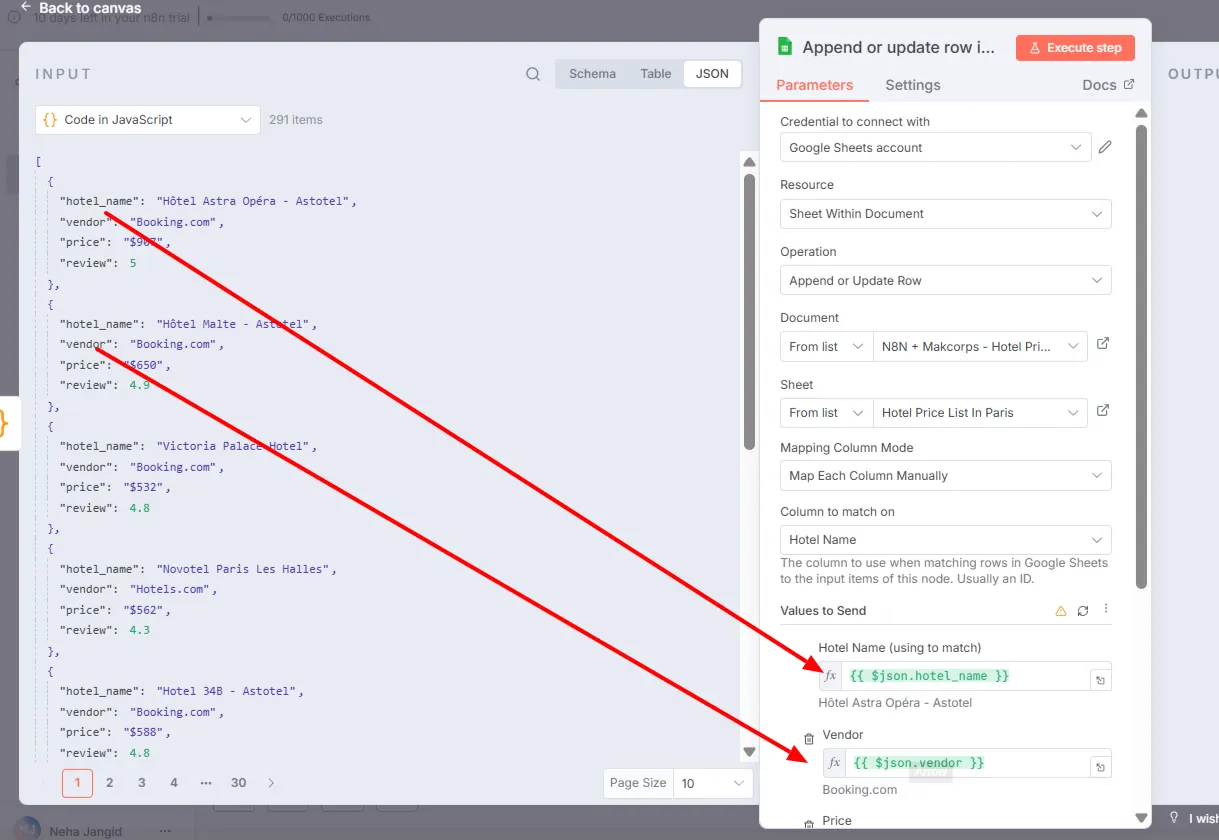Edit the Google Sheets credential with pencil icon
1219x840 pixels.
1105,147
